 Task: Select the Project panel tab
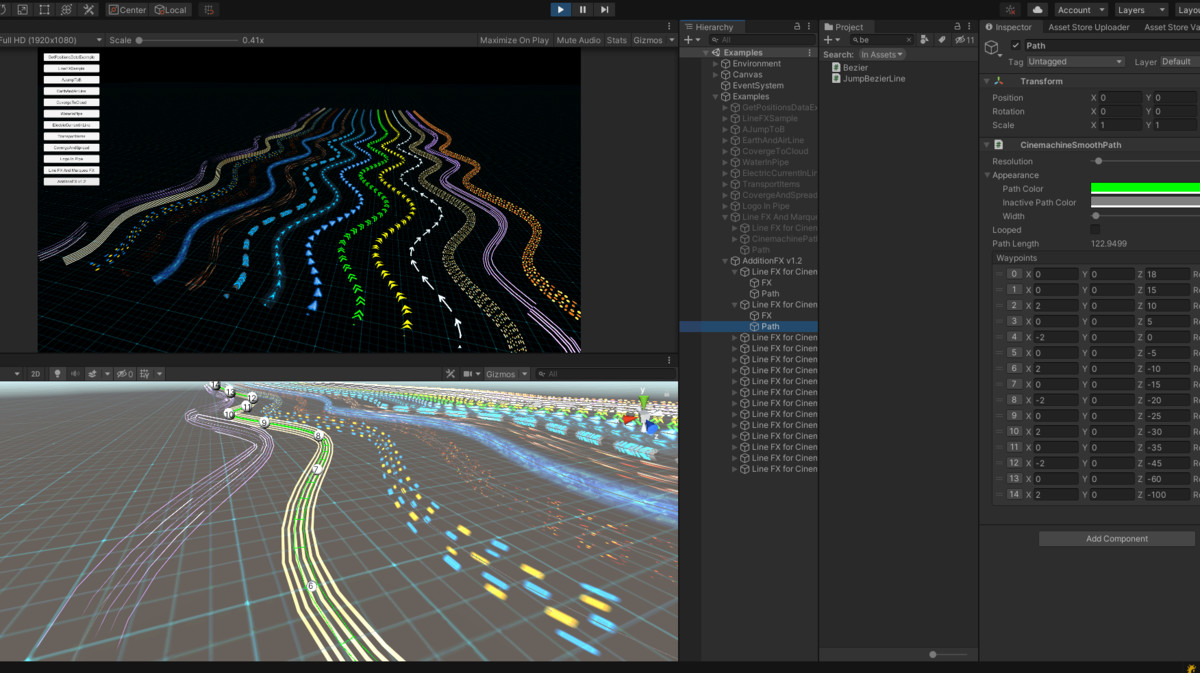pyautogui.click(x=847, y=27)
